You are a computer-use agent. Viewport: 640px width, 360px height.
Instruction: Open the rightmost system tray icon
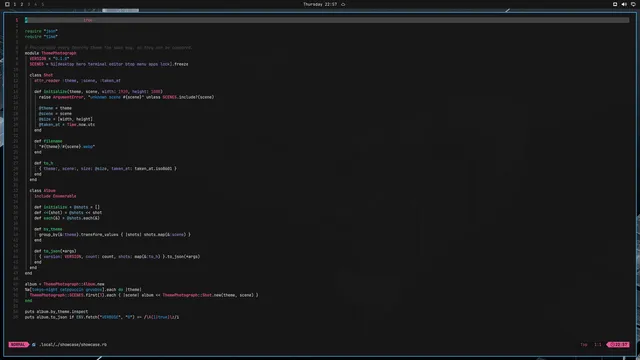[633, 4]
